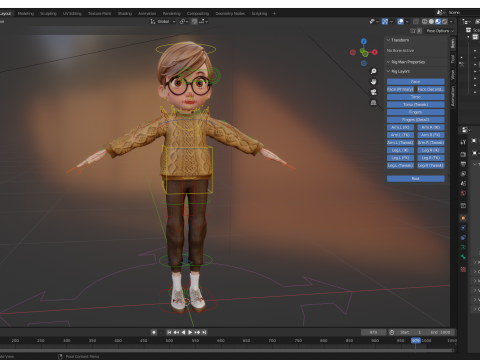Click the End frame field

pyautogui.click(x=441, y=332)
